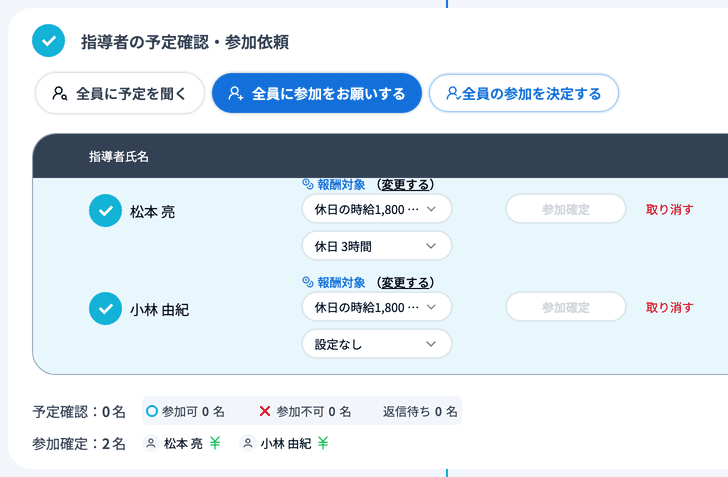
Task: Click 参加確定 button for 松本 亮
Action: [566, 209]
